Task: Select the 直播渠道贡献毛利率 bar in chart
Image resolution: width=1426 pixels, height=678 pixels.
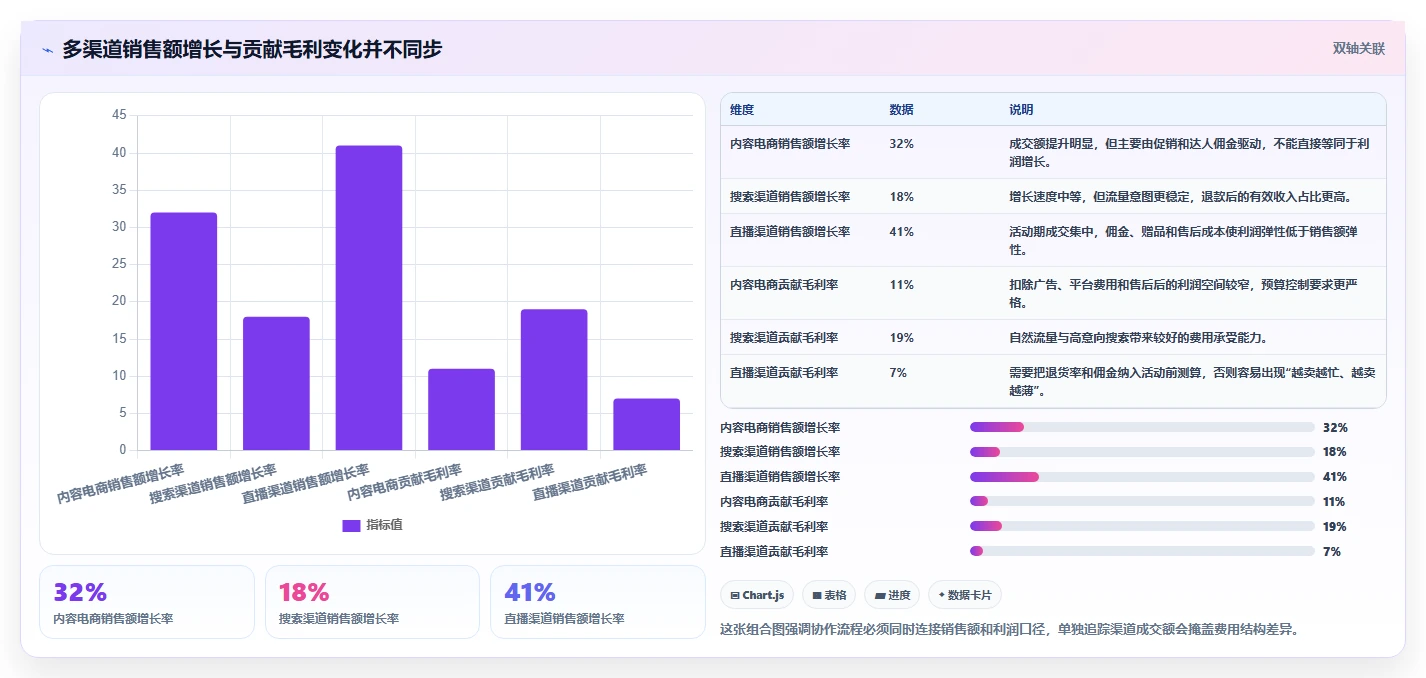Action: pos(647,424)
